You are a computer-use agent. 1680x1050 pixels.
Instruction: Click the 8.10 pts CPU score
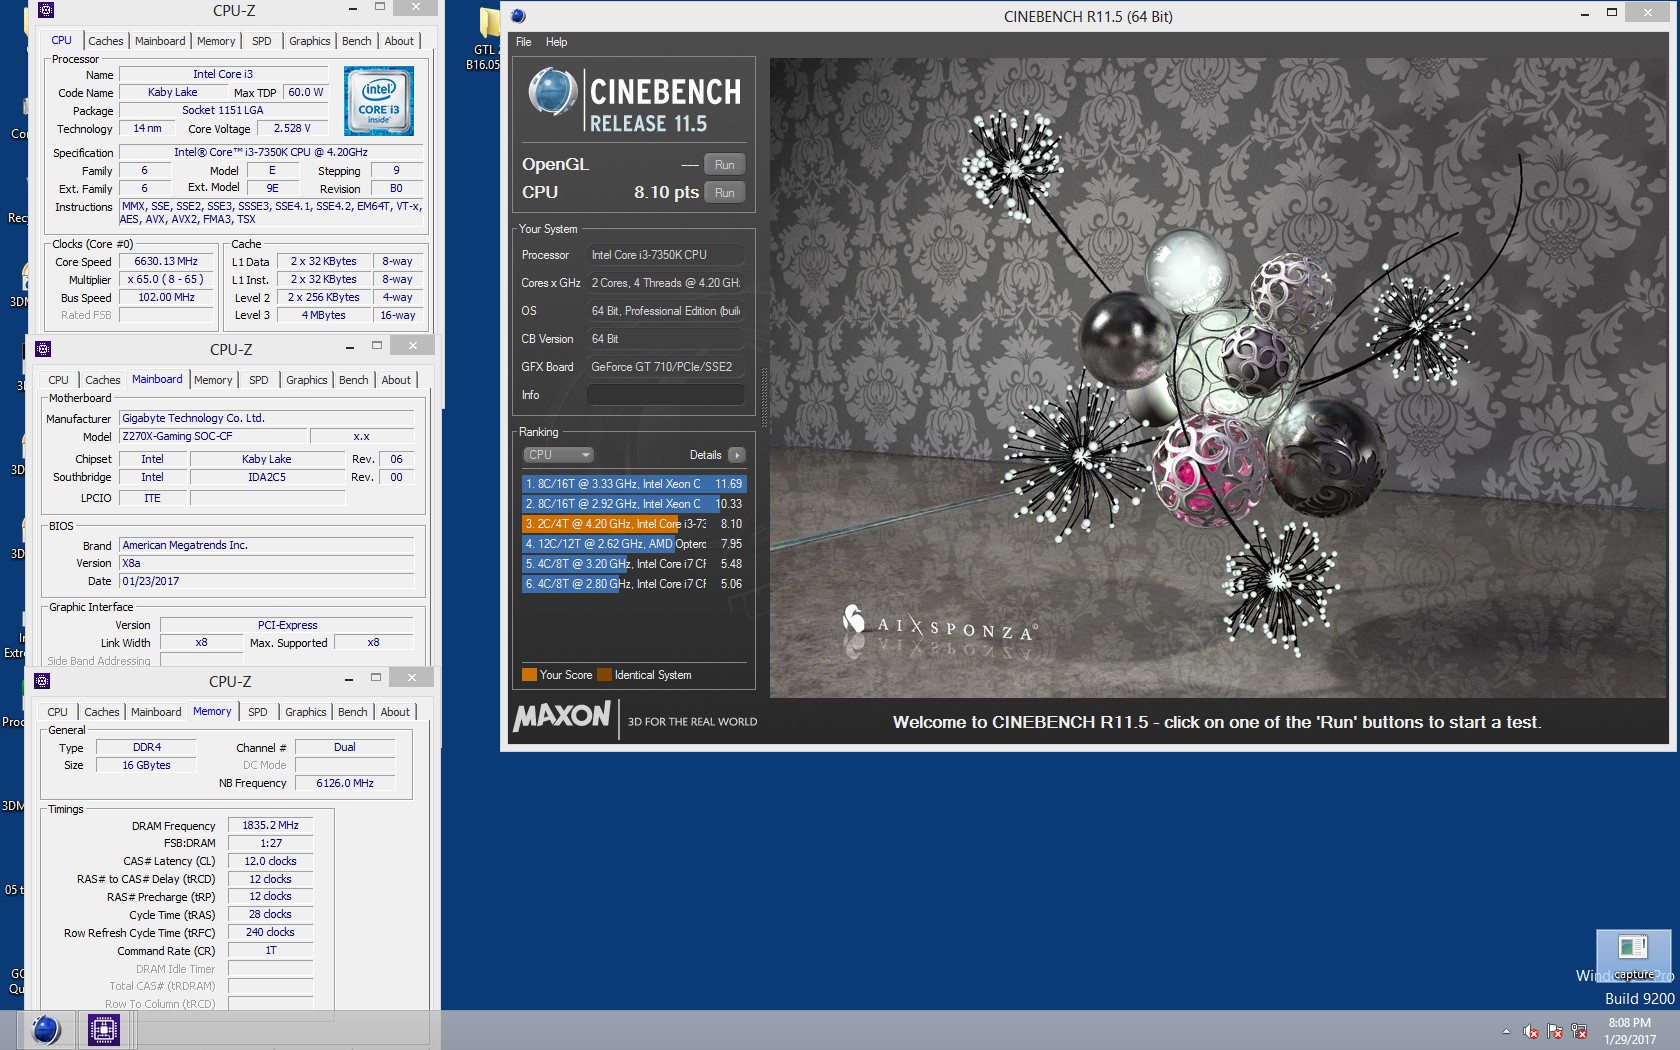(666, 193)
